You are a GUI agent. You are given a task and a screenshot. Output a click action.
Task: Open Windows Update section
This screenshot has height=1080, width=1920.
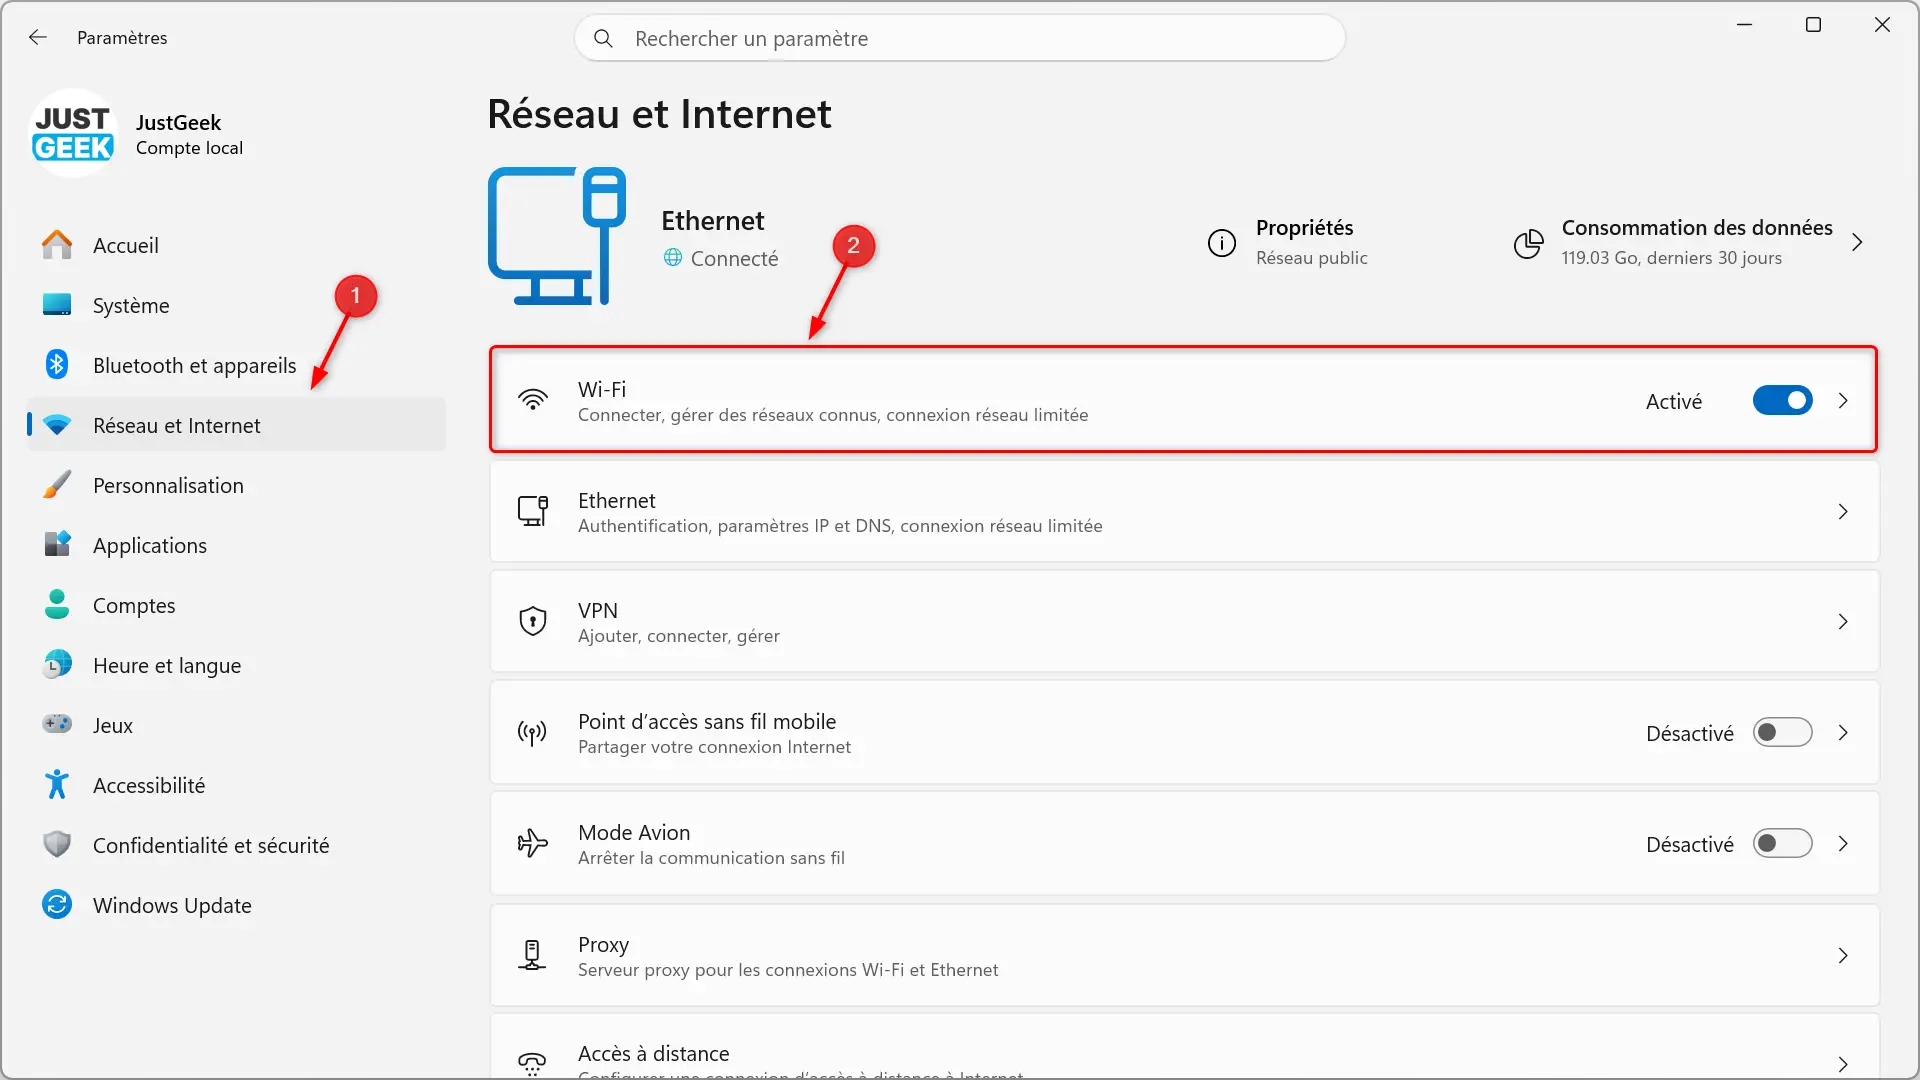point(236,905)
